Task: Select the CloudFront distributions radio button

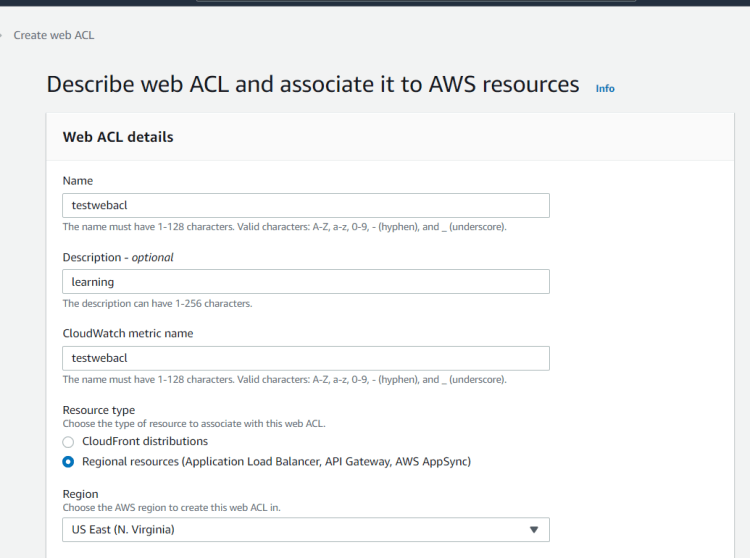Action: 68,442
